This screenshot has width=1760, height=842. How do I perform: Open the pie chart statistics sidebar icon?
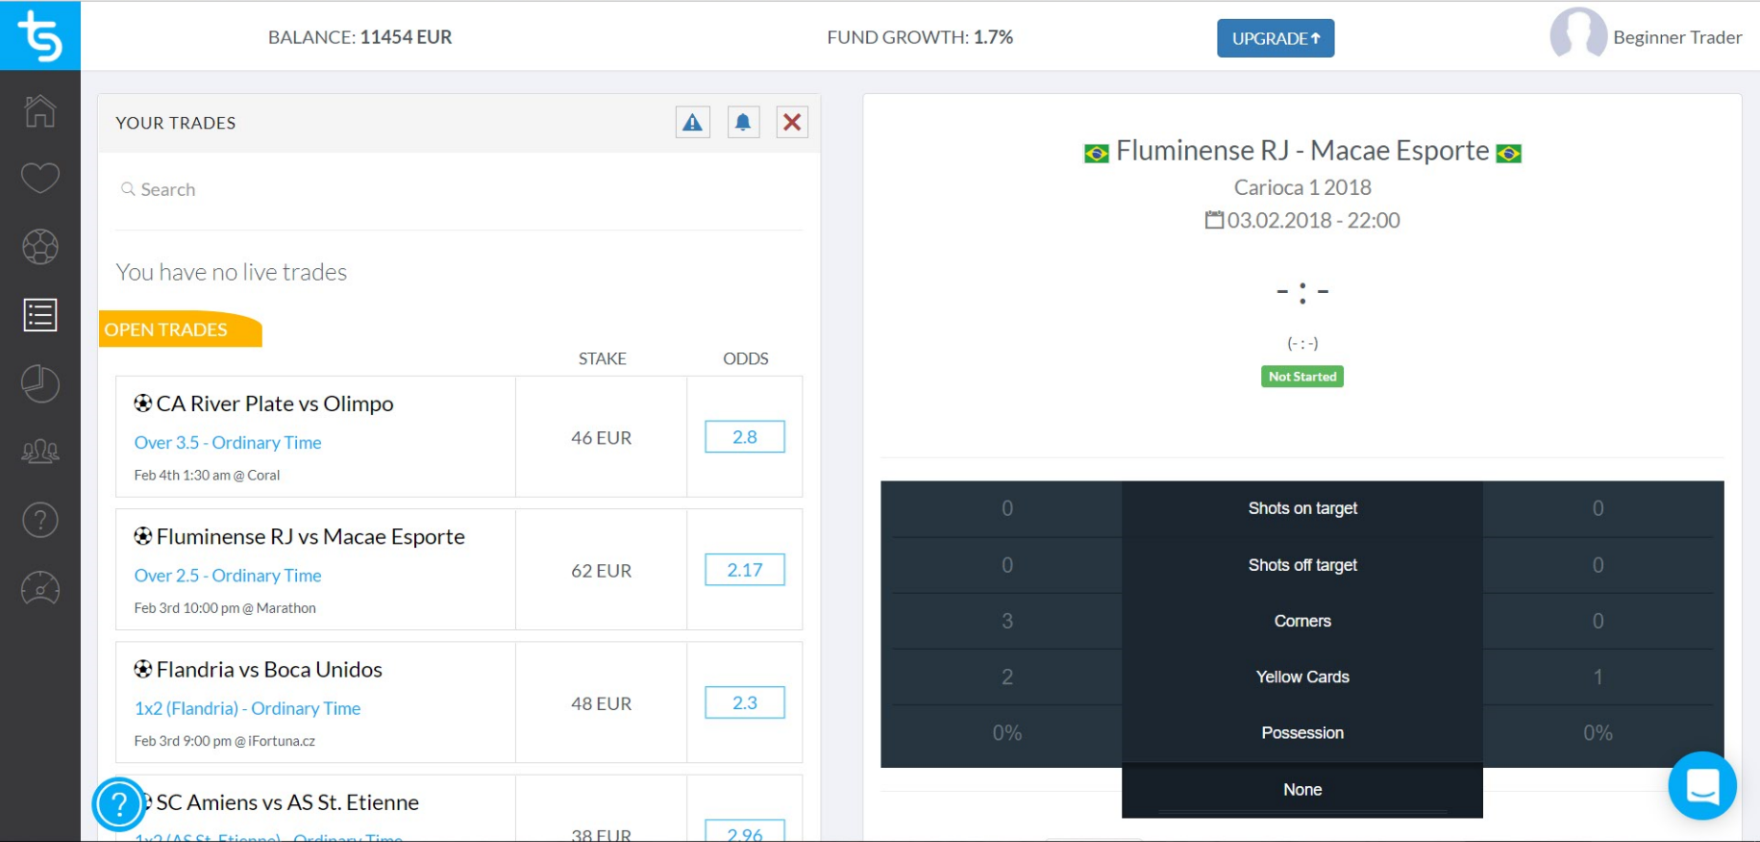pos(40,384)
